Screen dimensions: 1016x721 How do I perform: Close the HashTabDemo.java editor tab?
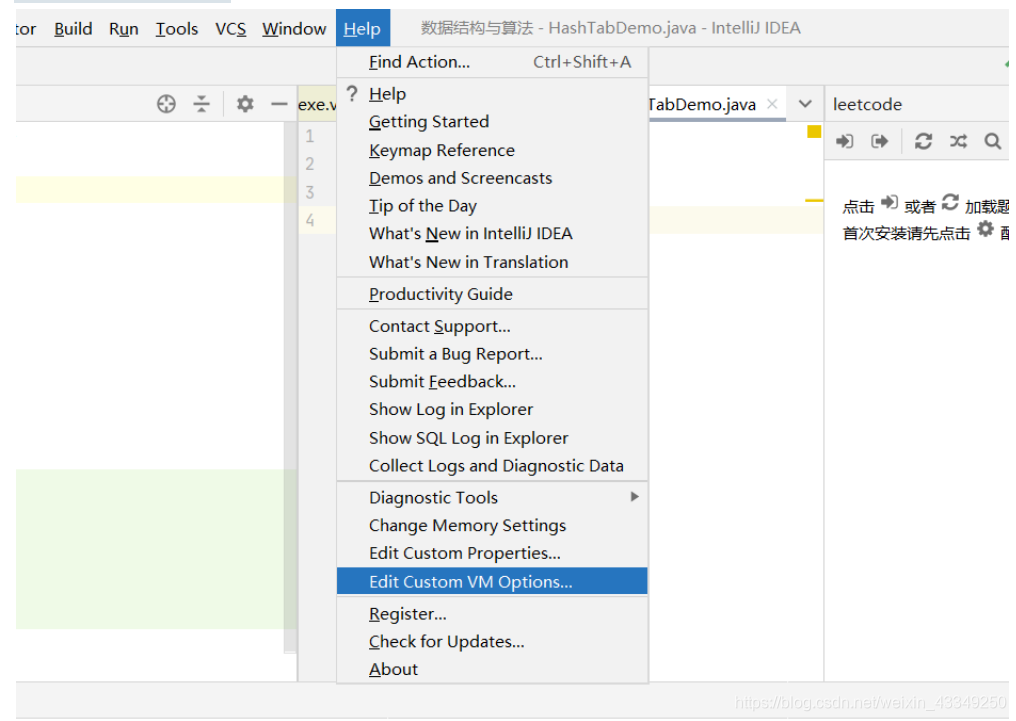pyautogui.click(x=772, y=104)
